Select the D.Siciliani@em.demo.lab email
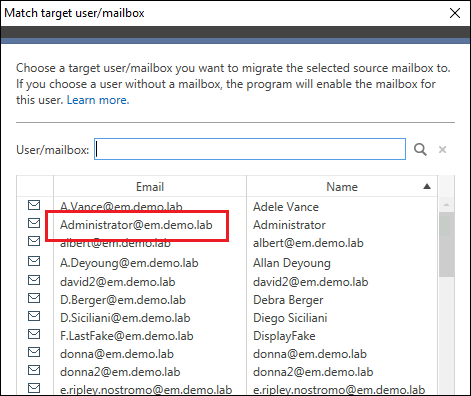The image size is (471, 396). 125,318
